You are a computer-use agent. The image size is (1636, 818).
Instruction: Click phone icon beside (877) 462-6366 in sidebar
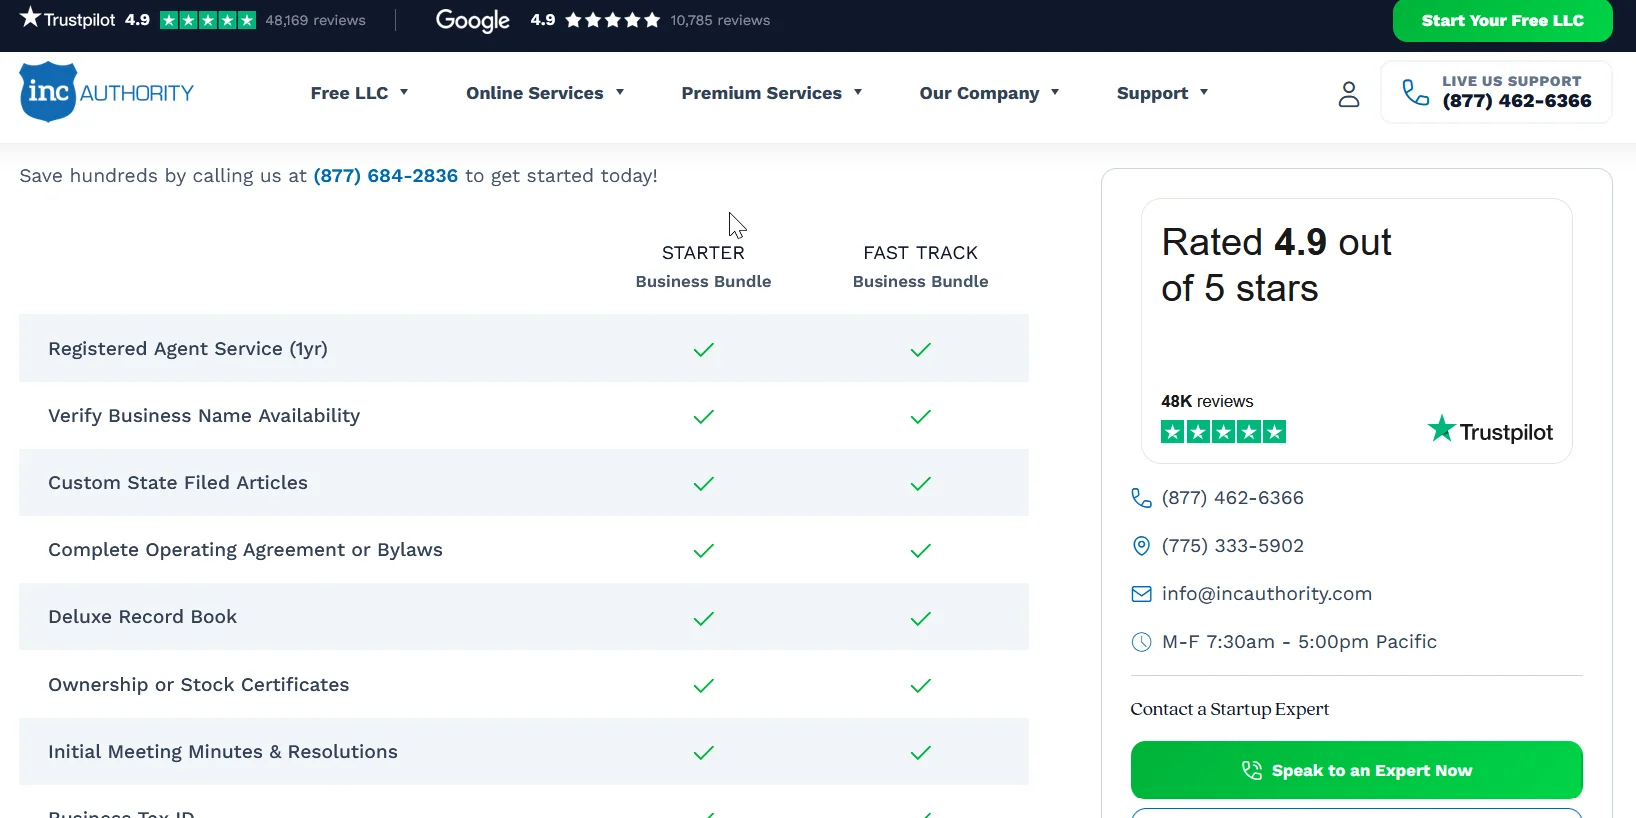[x=1141, y=498]
